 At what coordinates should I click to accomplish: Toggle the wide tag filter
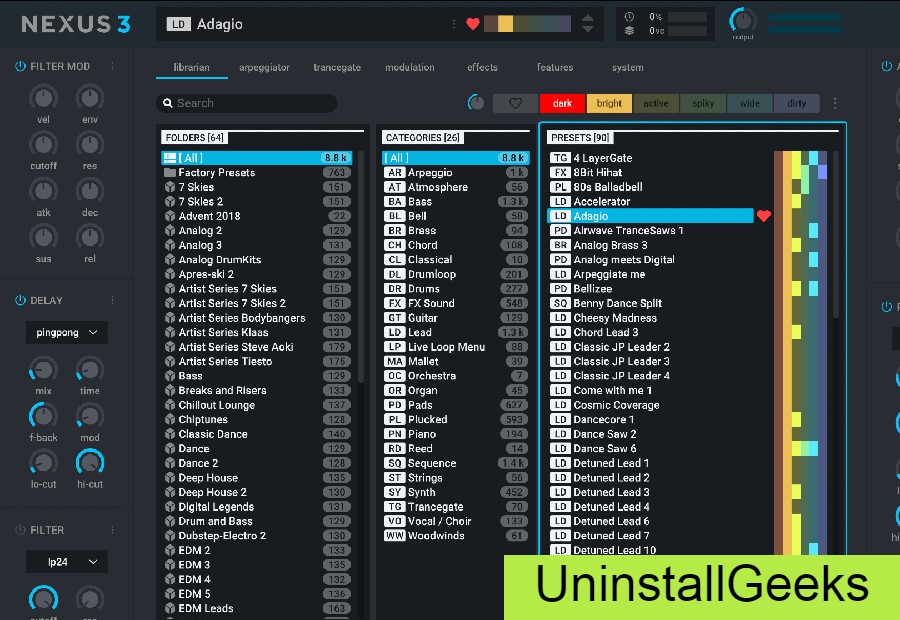pyautogui.click(x=750, y=103)
